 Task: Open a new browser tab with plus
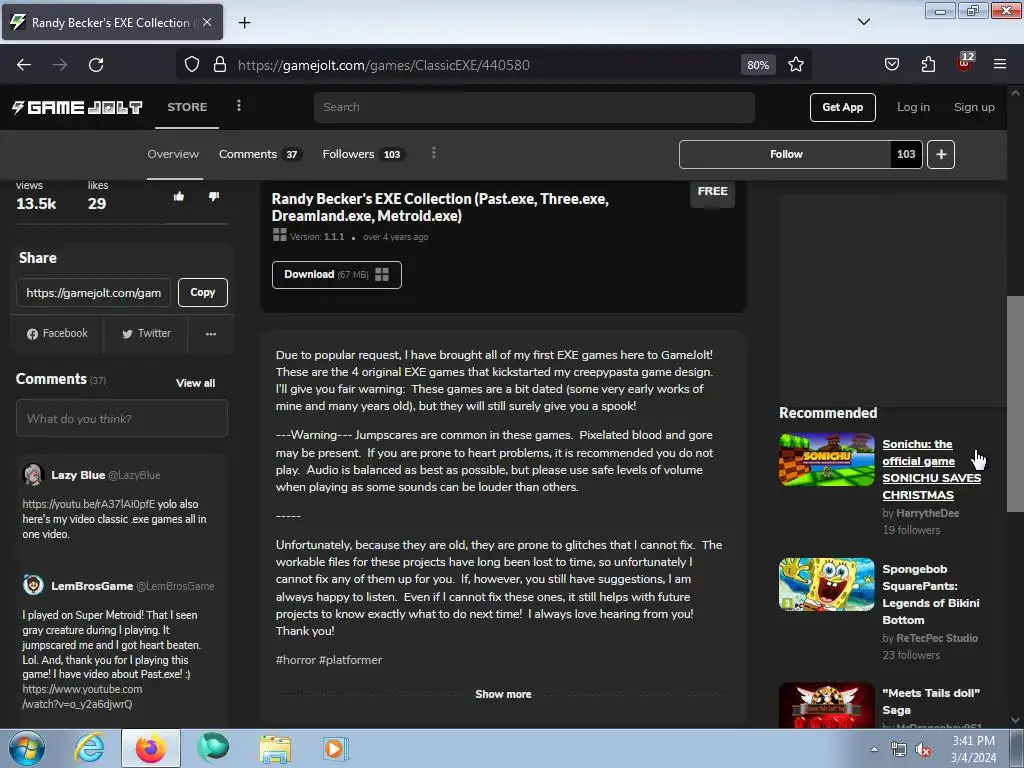244,23
